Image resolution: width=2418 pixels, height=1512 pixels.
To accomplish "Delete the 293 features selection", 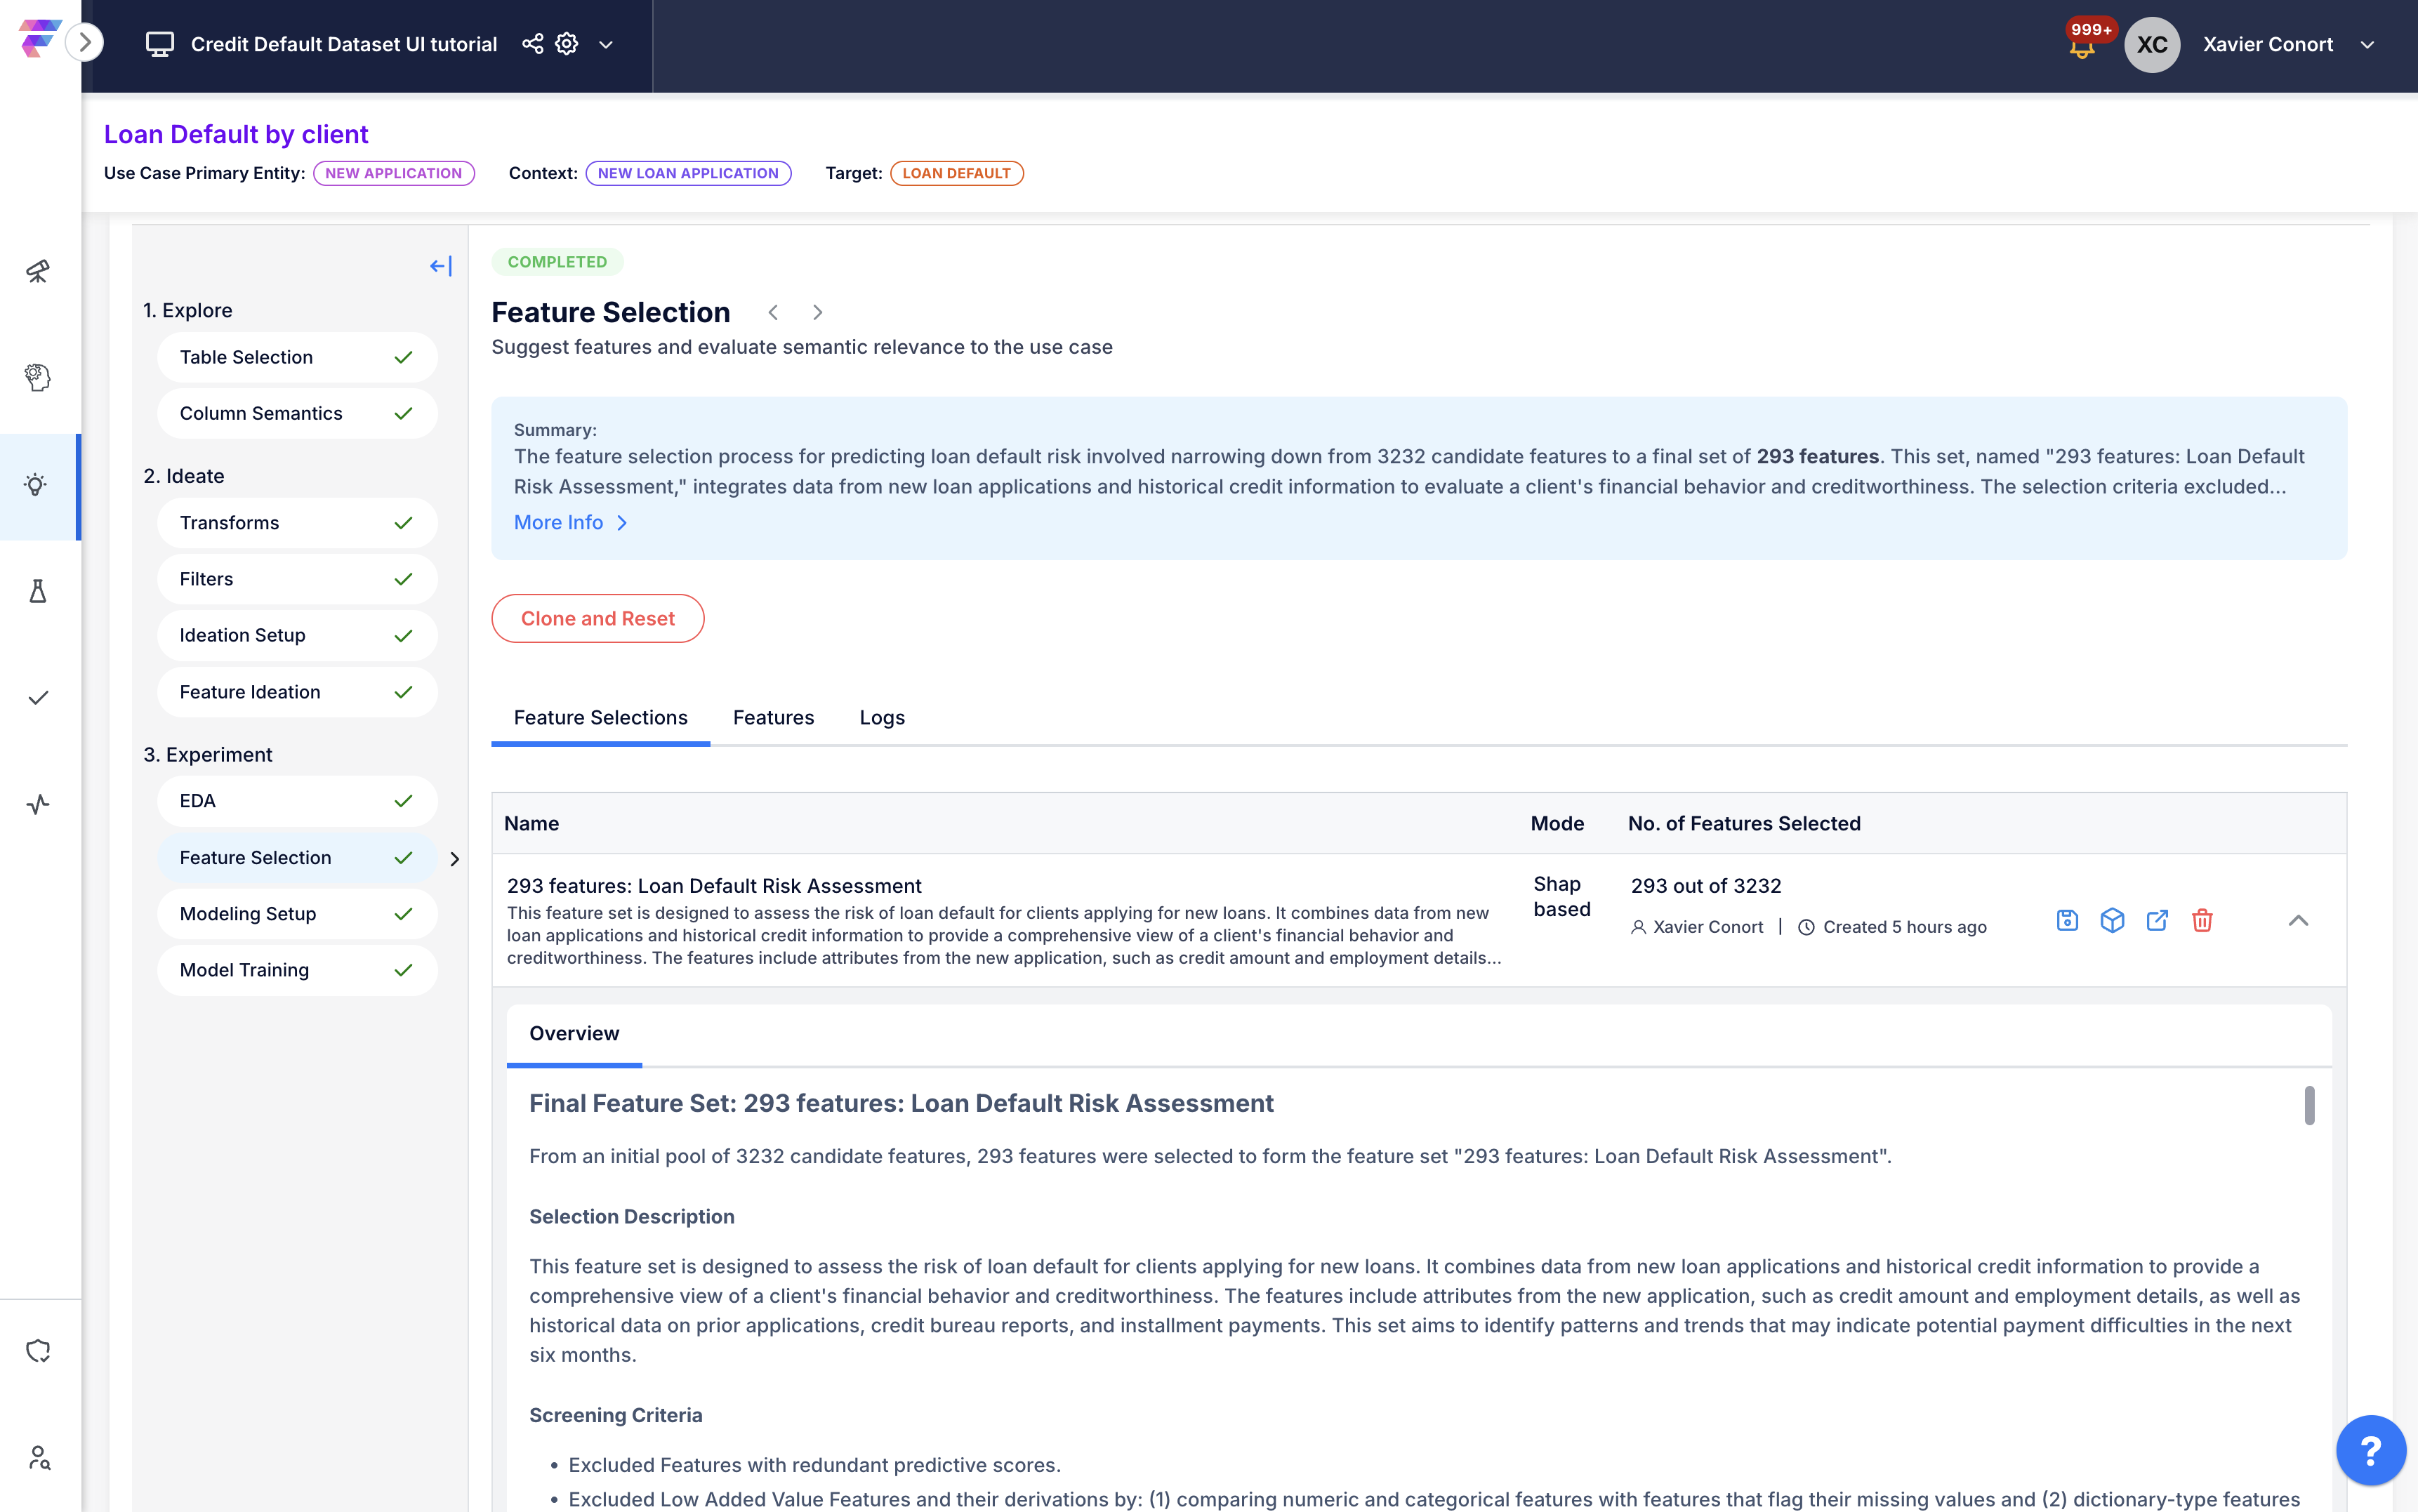I will (x=2202, y=920).
